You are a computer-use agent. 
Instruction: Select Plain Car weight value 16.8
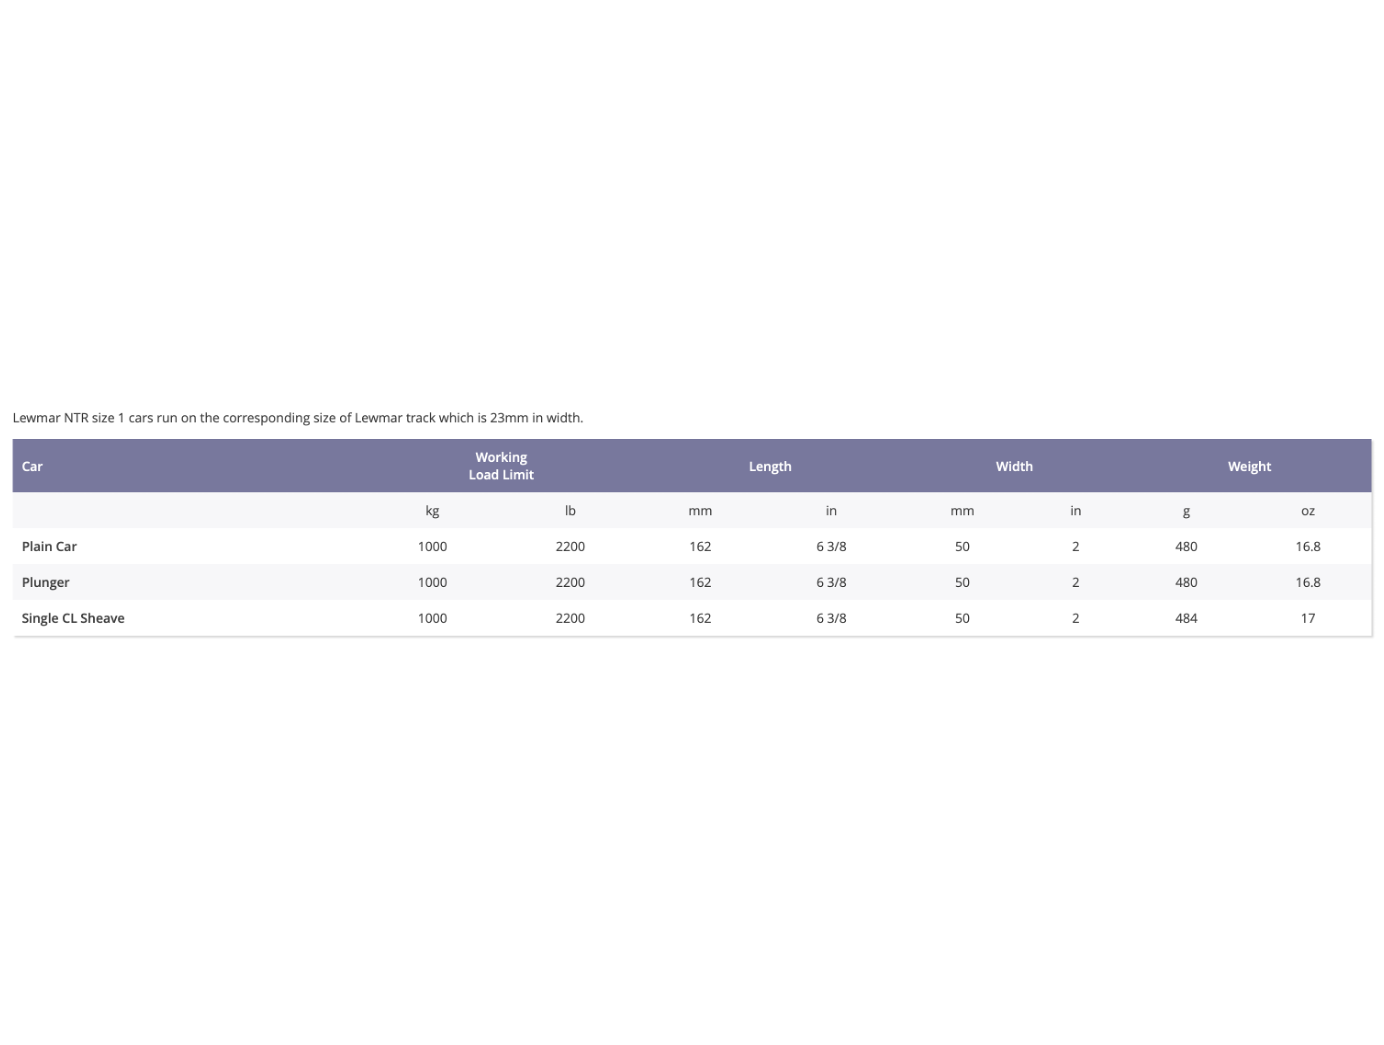(x=1308, y=546)
